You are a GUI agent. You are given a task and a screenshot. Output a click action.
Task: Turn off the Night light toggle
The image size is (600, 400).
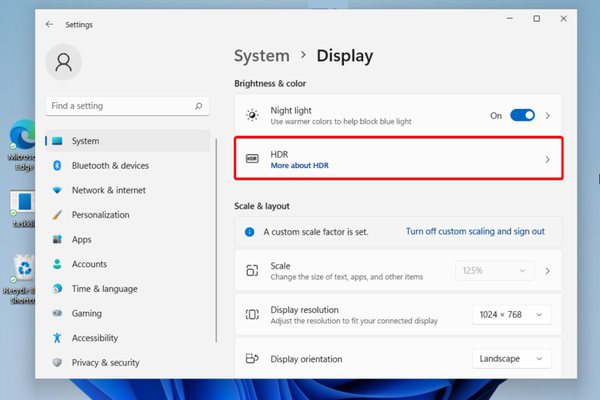coord(522,115)
